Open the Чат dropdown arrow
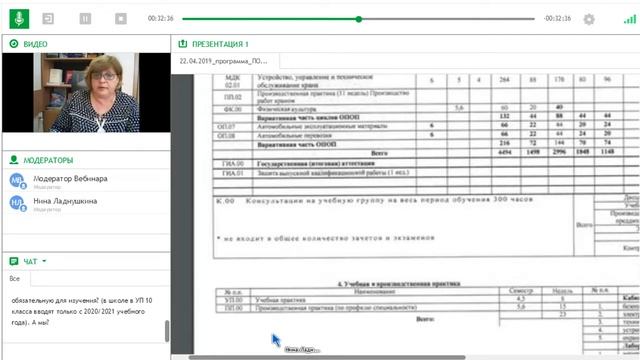Viewport: 640px width, 360px height. tap(44, 261)
